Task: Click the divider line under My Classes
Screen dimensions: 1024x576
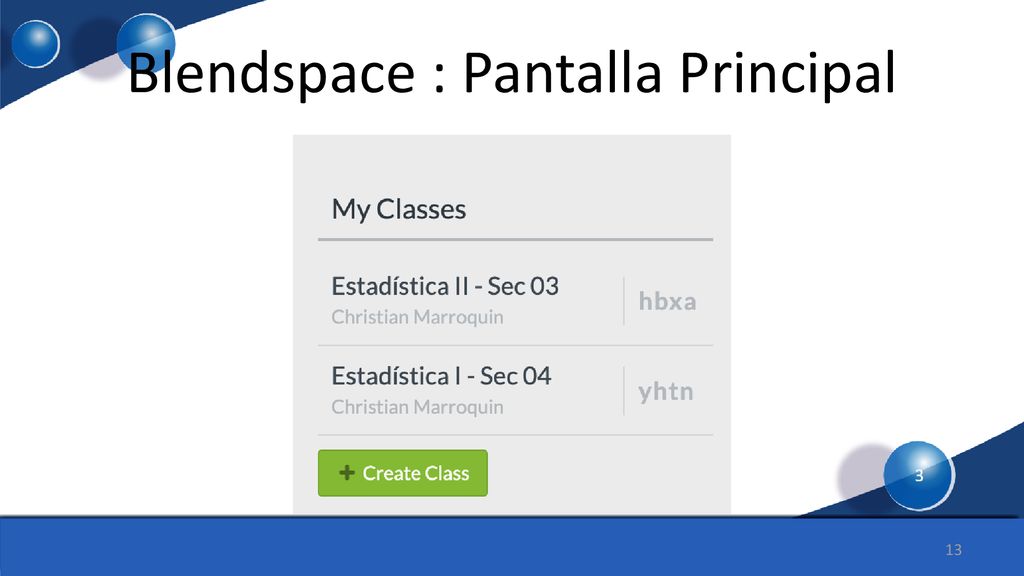Action: [515, 240]
